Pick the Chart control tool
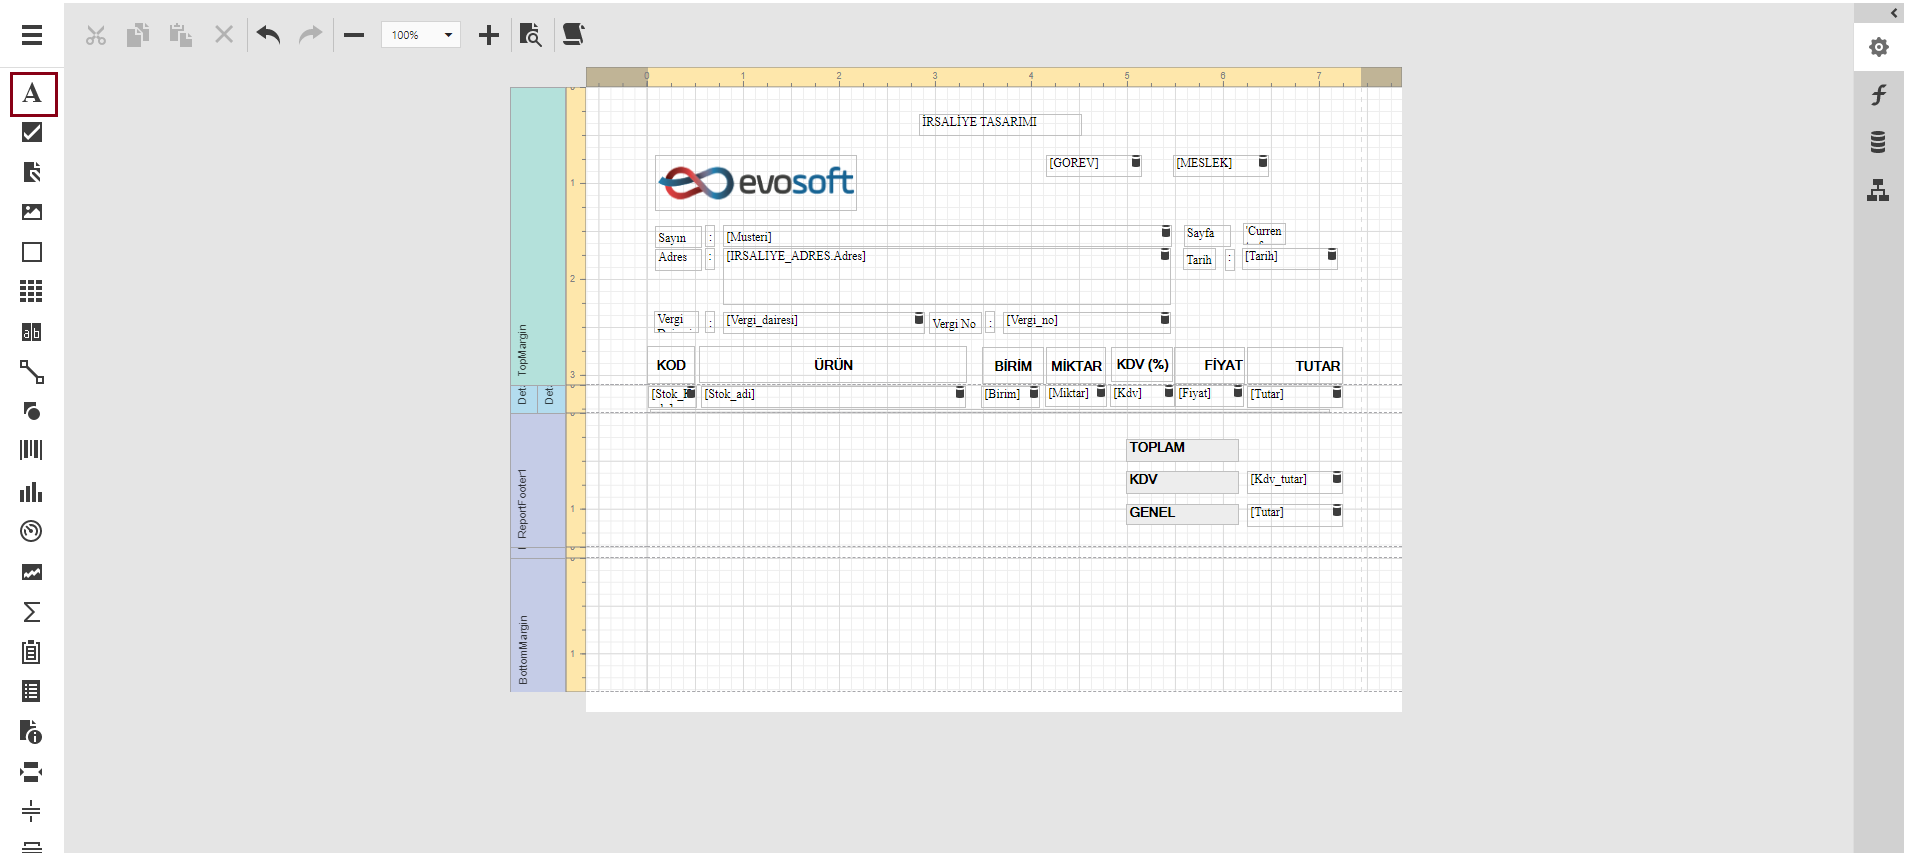The width and height of the screenshot is (1907, 853). pos(32,491)
